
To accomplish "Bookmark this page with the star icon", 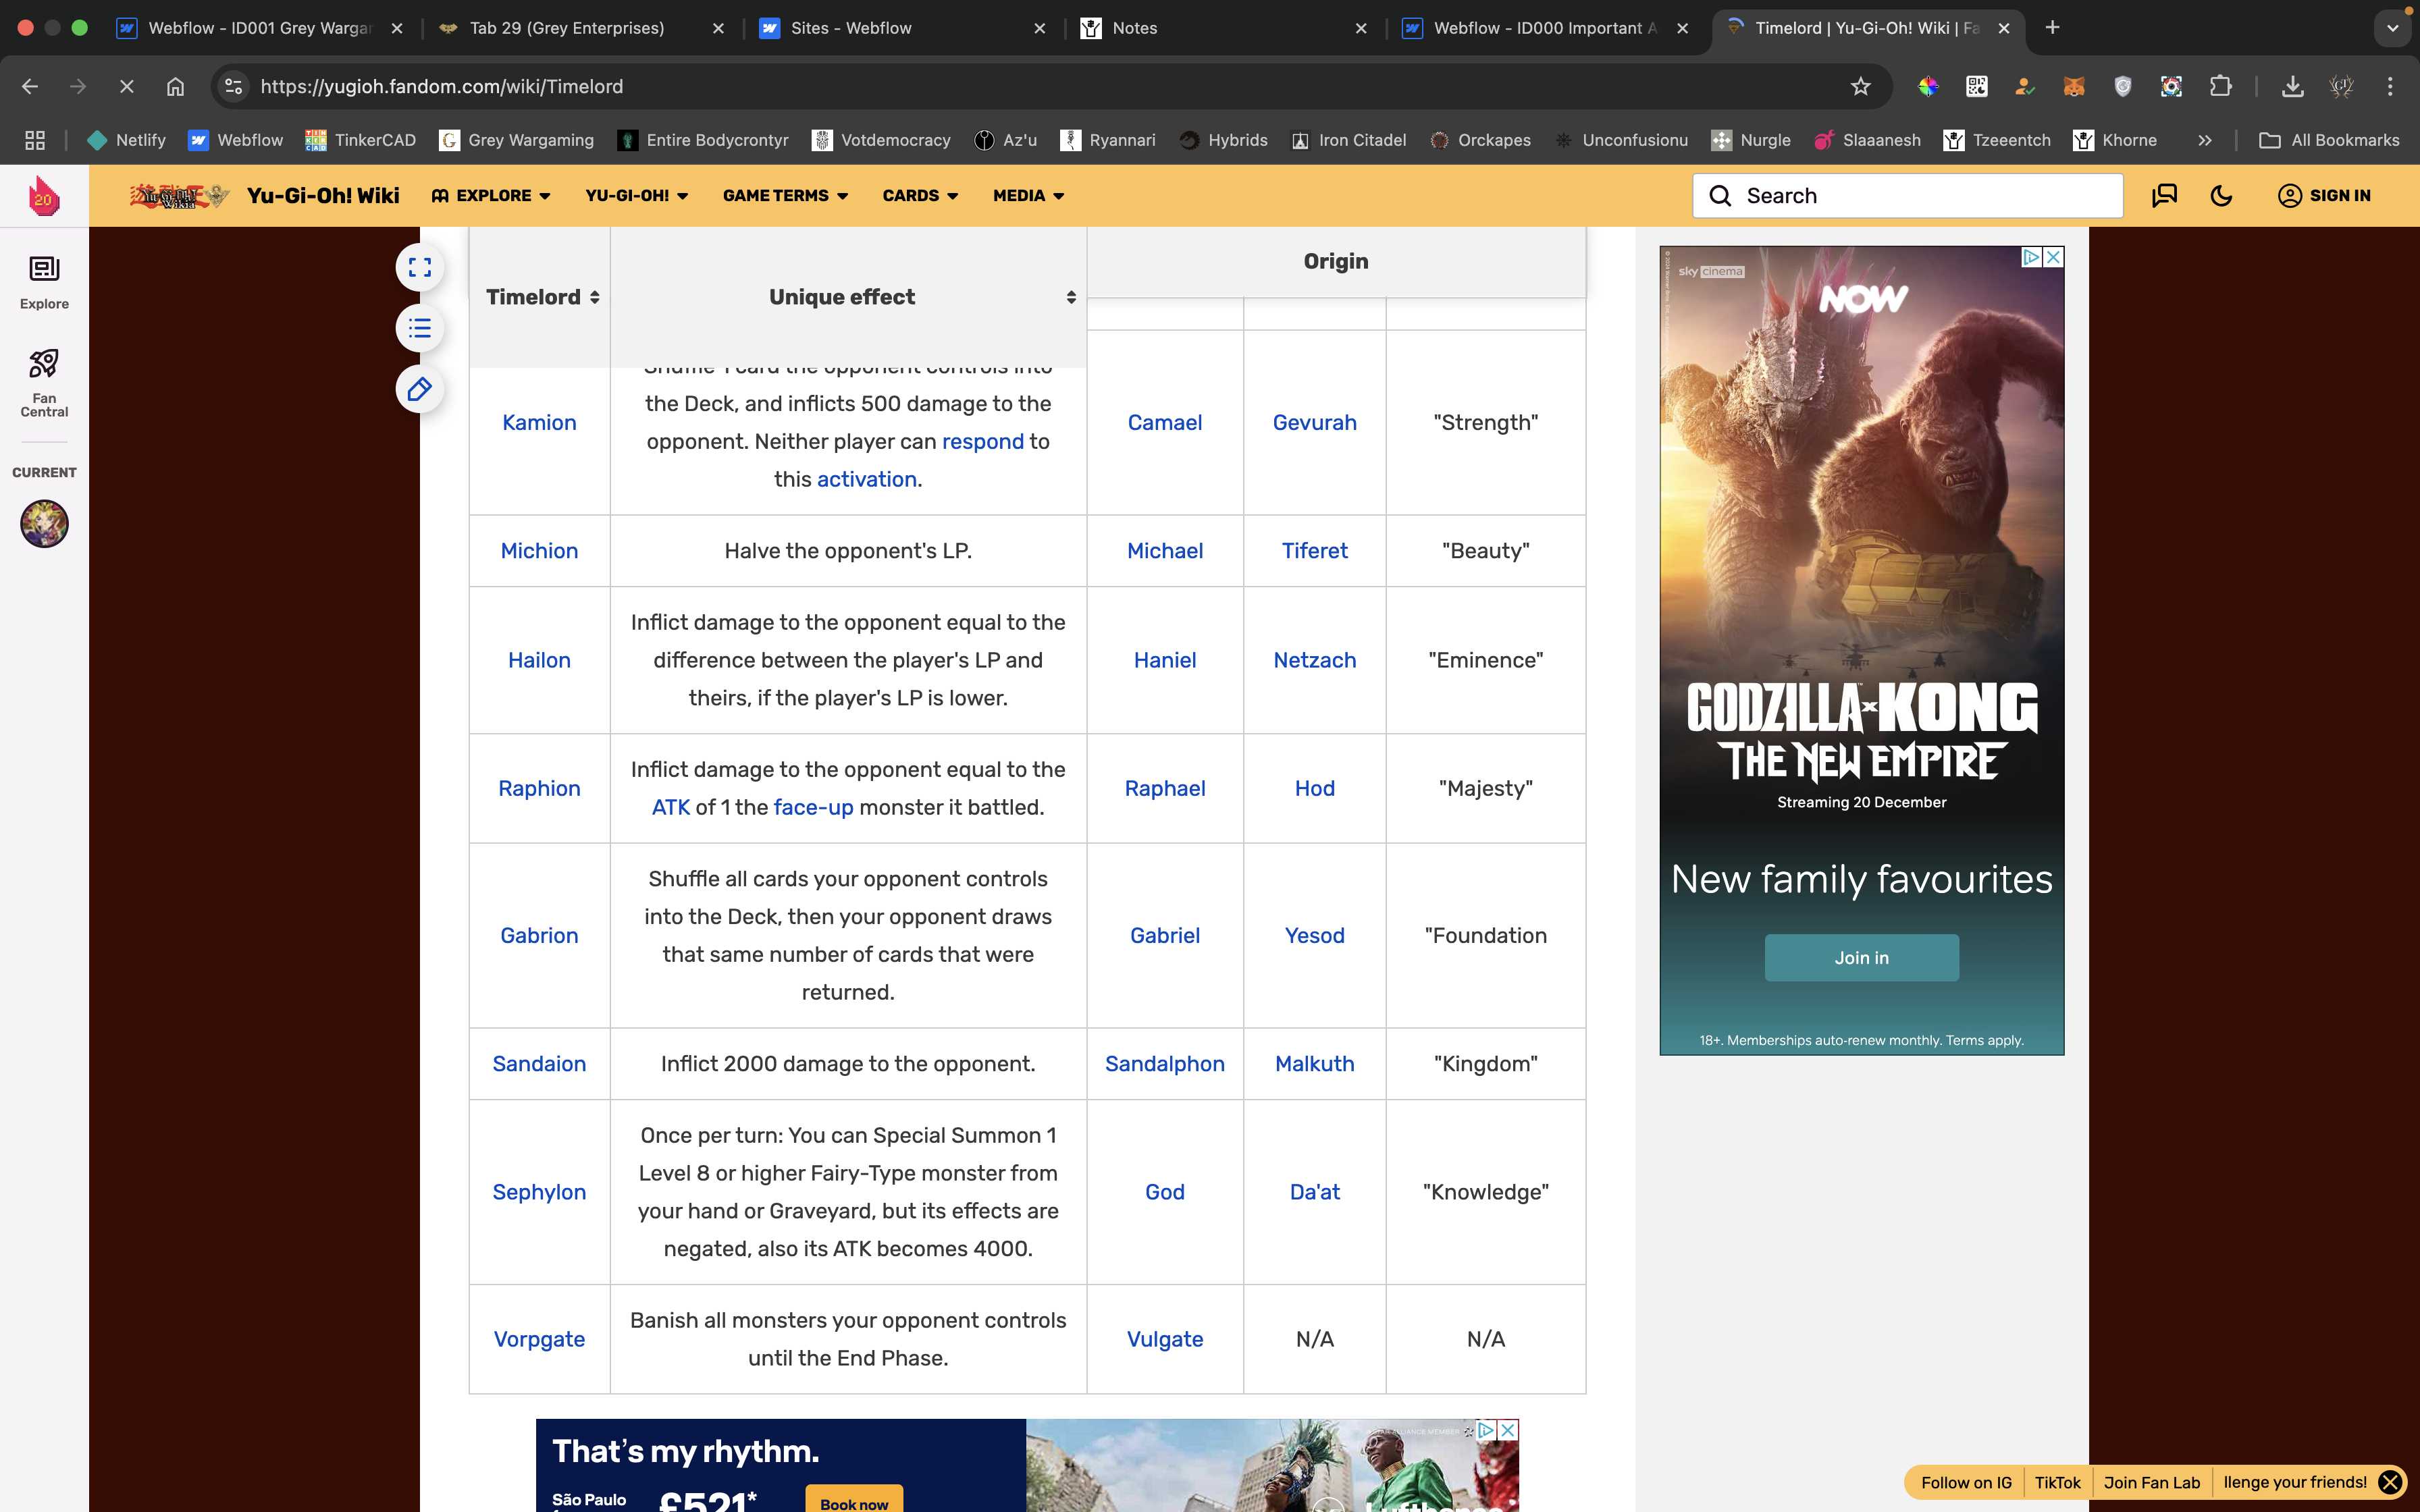I will (x=1860, y=87).
